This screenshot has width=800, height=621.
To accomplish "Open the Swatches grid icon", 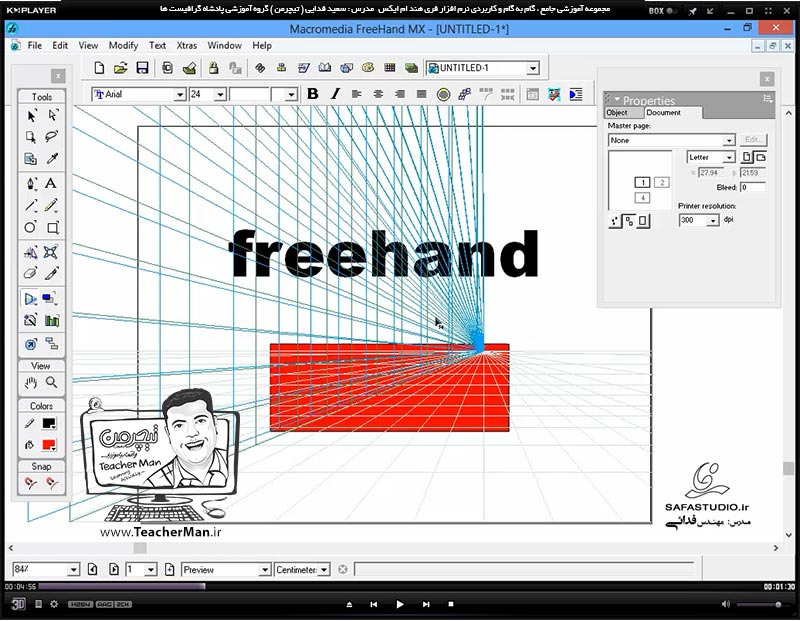I will tap(390, 68).
